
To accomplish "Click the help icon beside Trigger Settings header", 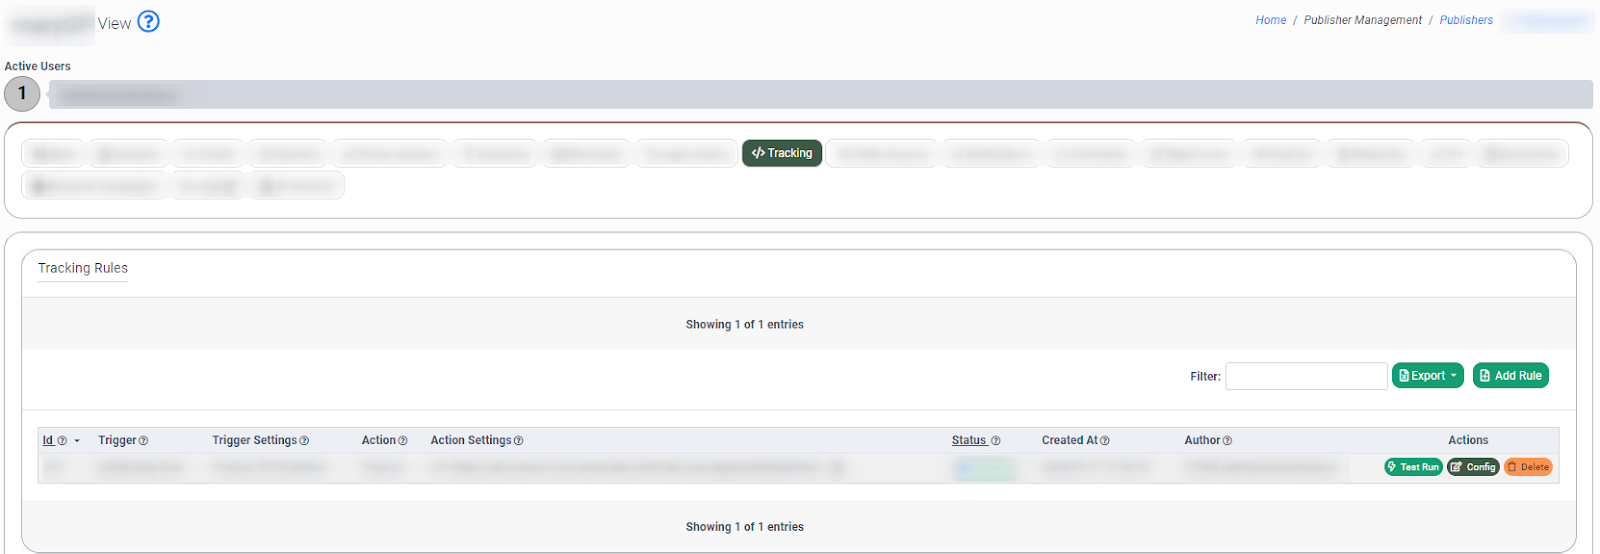I will [x=304, y=441].
